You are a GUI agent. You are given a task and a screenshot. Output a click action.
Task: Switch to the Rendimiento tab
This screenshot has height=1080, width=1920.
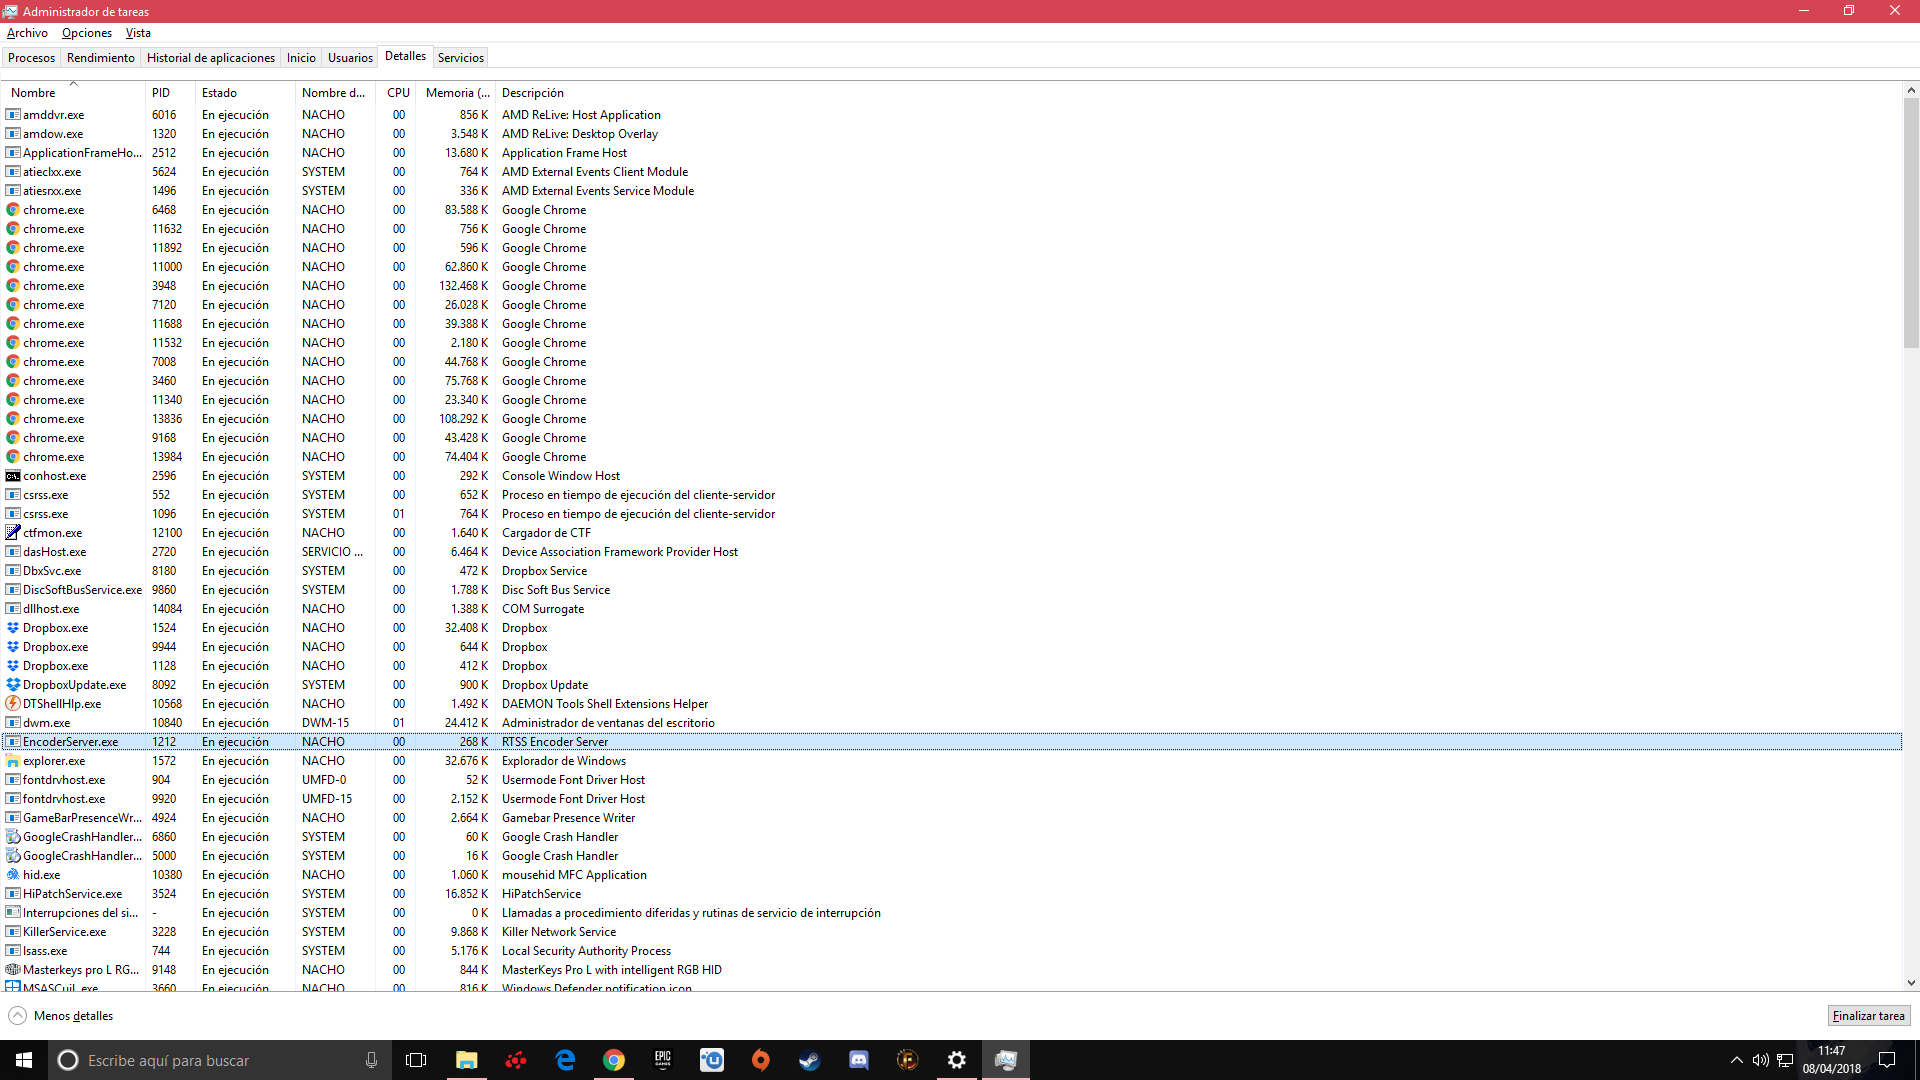click(x=100, y=58)
